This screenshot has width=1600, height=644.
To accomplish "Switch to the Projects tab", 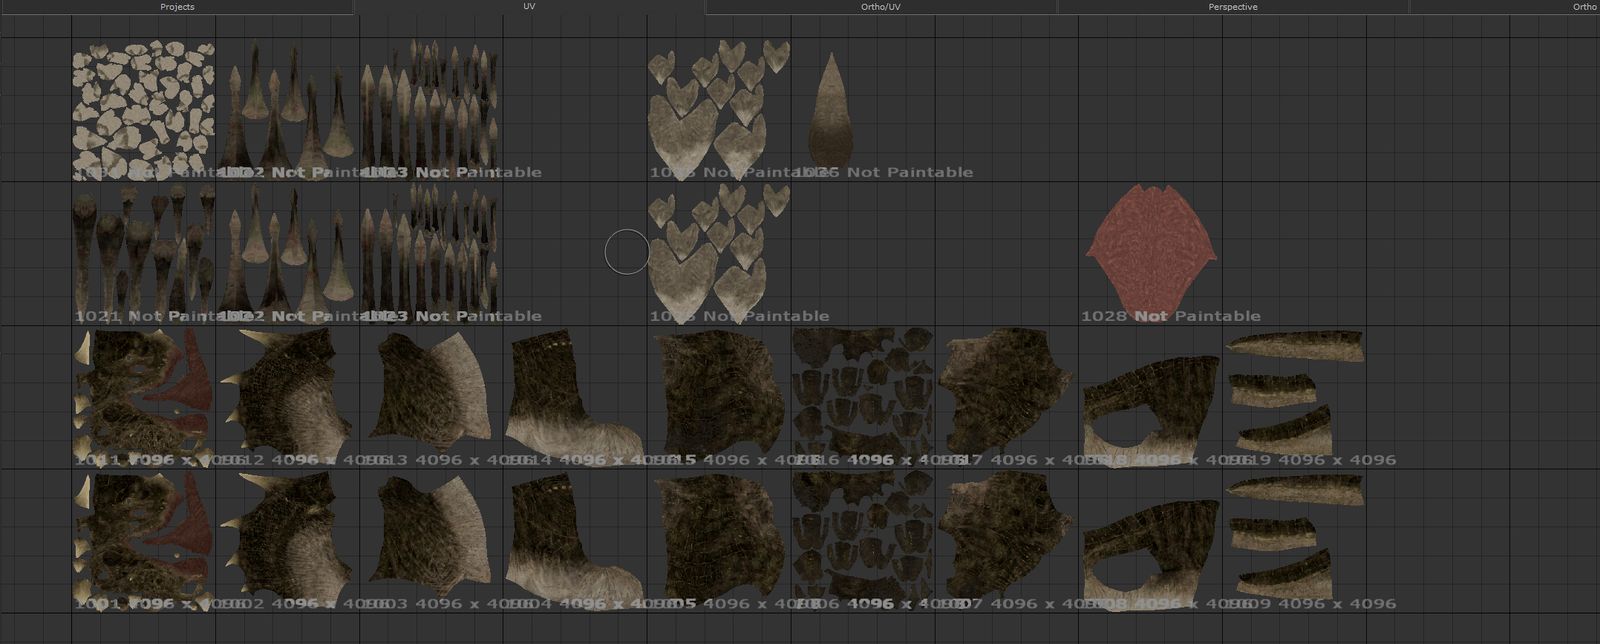I will (x=177, y=7).
